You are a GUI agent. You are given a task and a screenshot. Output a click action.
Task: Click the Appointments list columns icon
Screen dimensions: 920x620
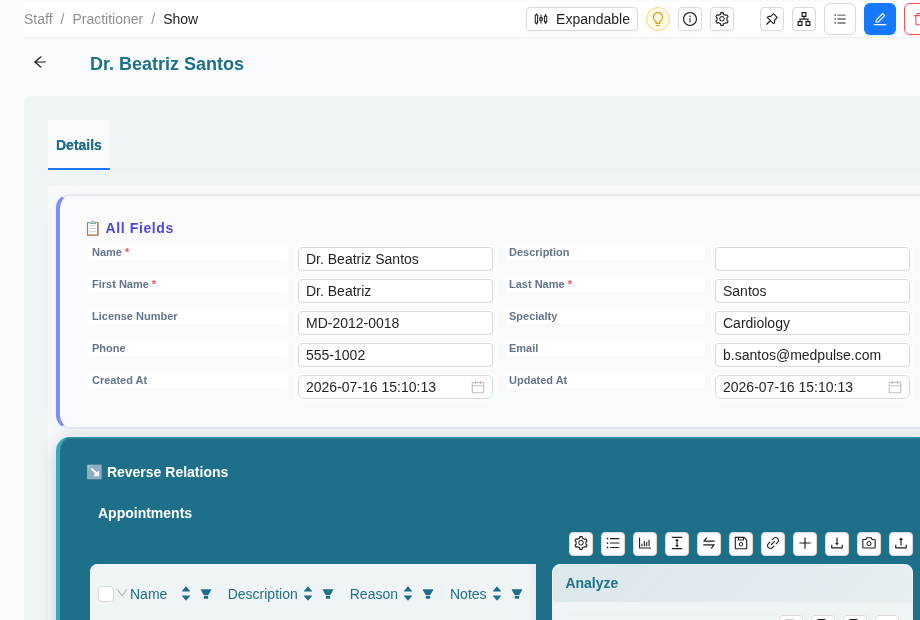tap(613, 543)
